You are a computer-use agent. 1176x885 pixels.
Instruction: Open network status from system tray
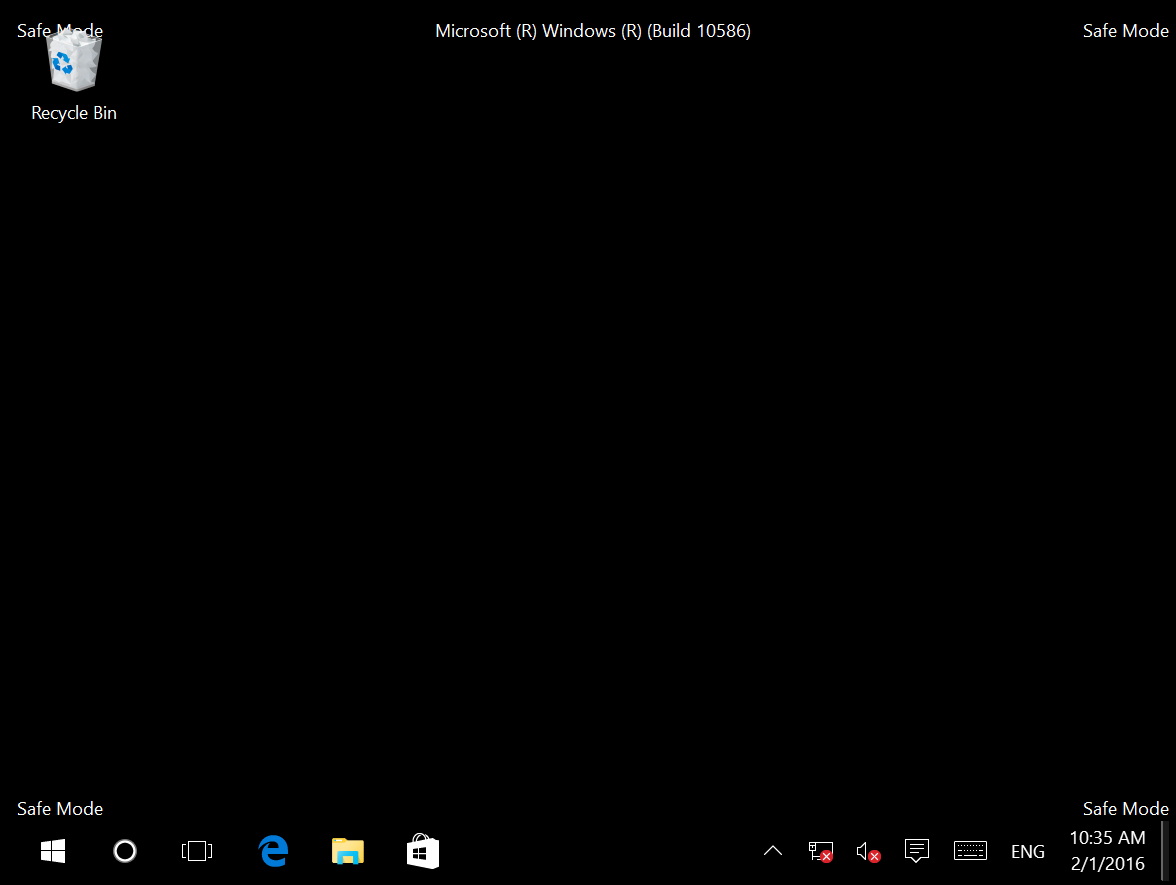point(820,851)
